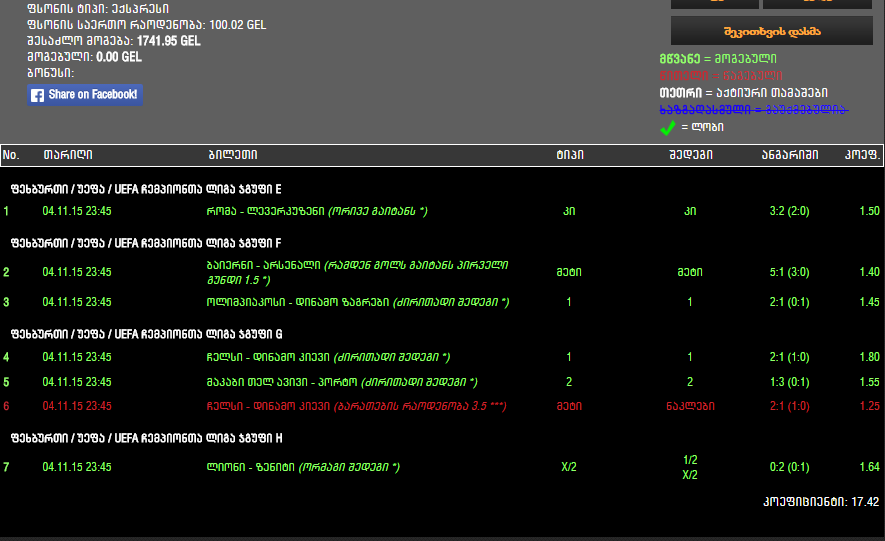Click the green legend 'მწვანე = მოგებული'
The height and width of the screenshot is (541, 885).
tap(718, 59)
